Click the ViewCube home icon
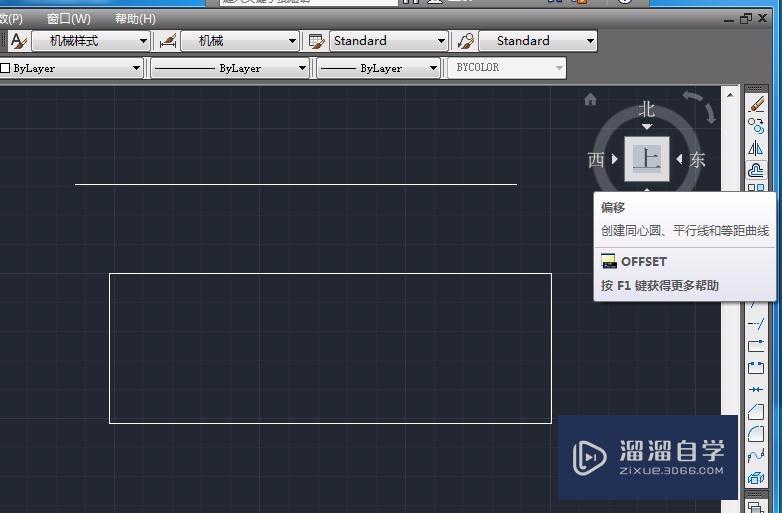782x513 pixels. click(x=590, y=100)
